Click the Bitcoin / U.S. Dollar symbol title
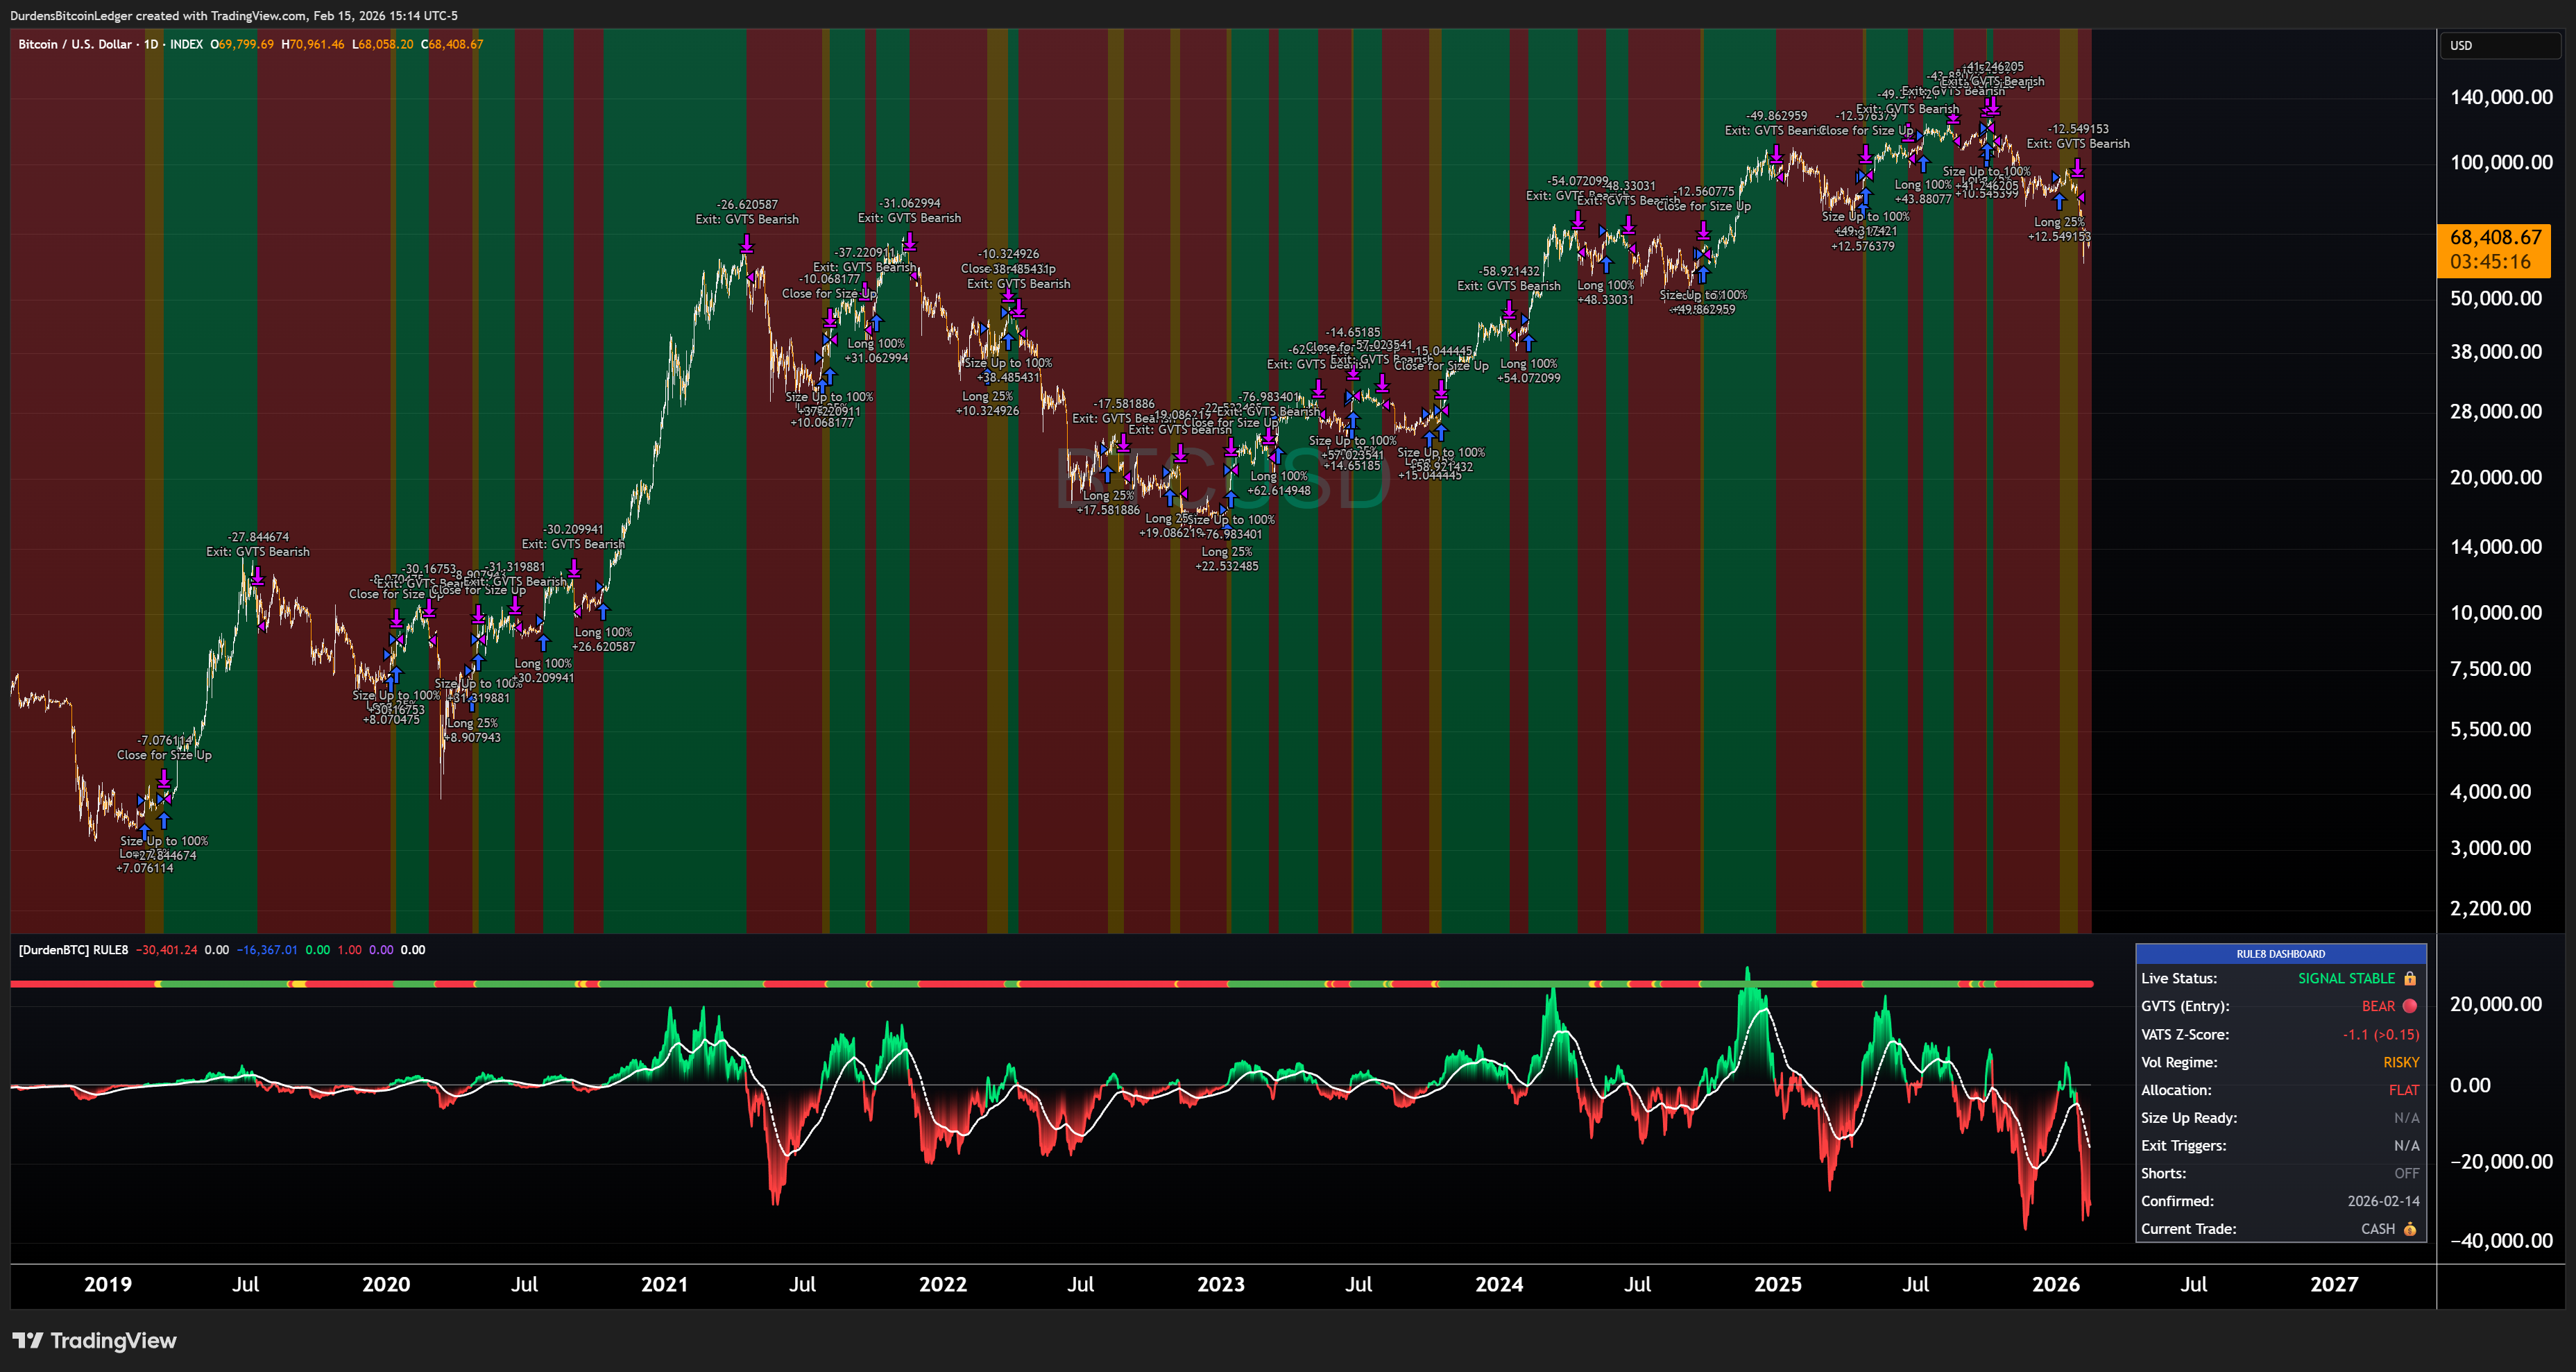This screenshot has height=1372, width=2576. (x=75, y=44)
